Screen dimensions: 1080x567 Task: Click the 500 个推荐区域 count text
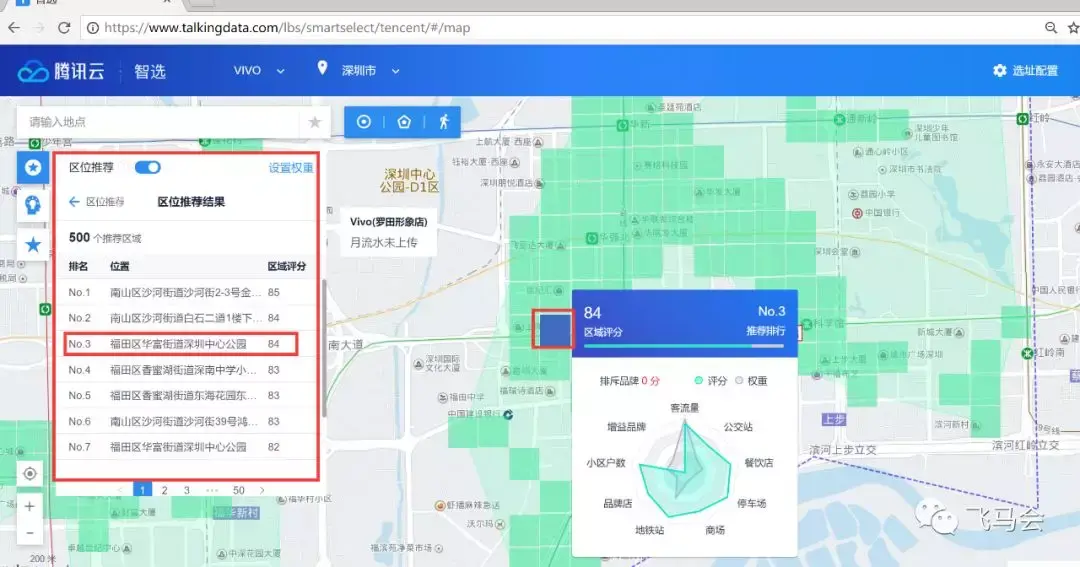[x=105, y=238]
